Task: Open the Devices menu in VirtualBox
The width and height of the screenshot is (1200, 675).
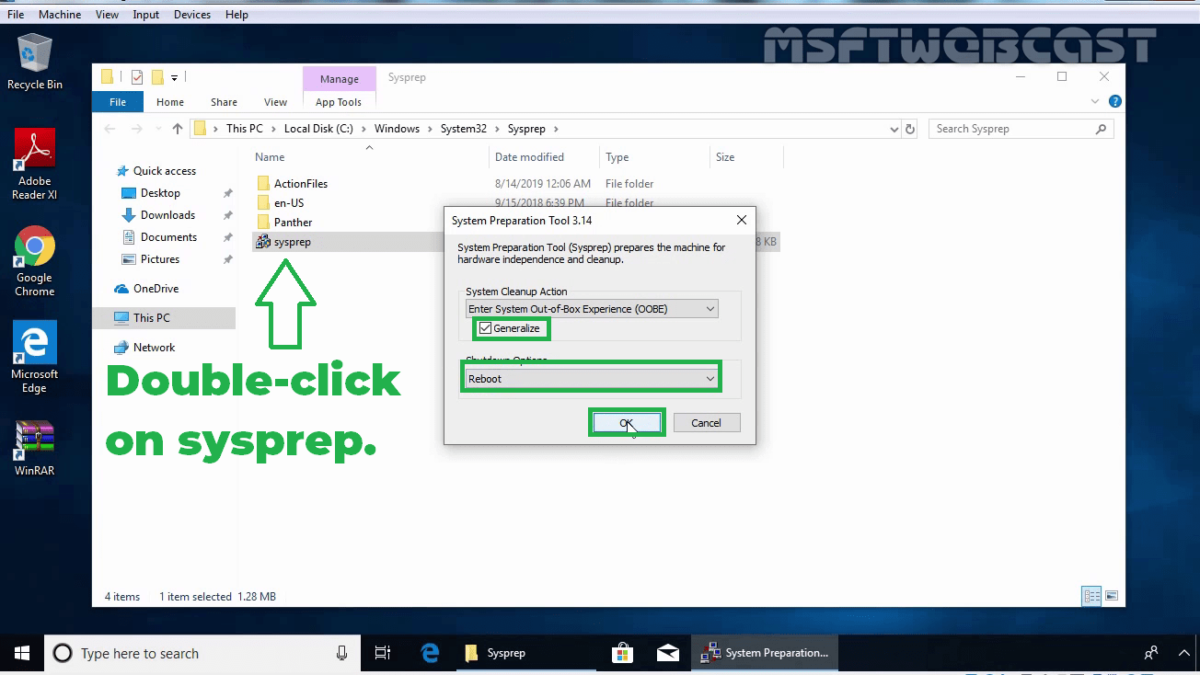Action: point(192,15)
